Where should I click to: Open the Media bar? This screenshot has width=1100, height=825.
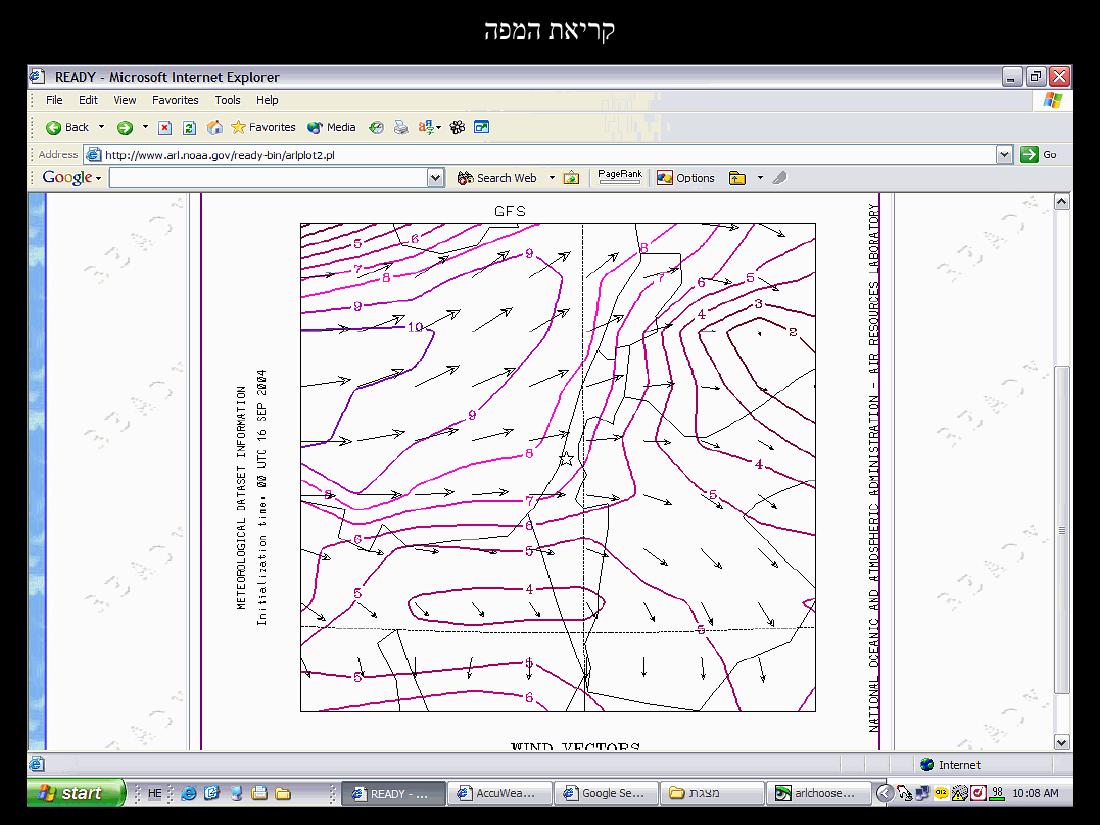tap(332, 128)
